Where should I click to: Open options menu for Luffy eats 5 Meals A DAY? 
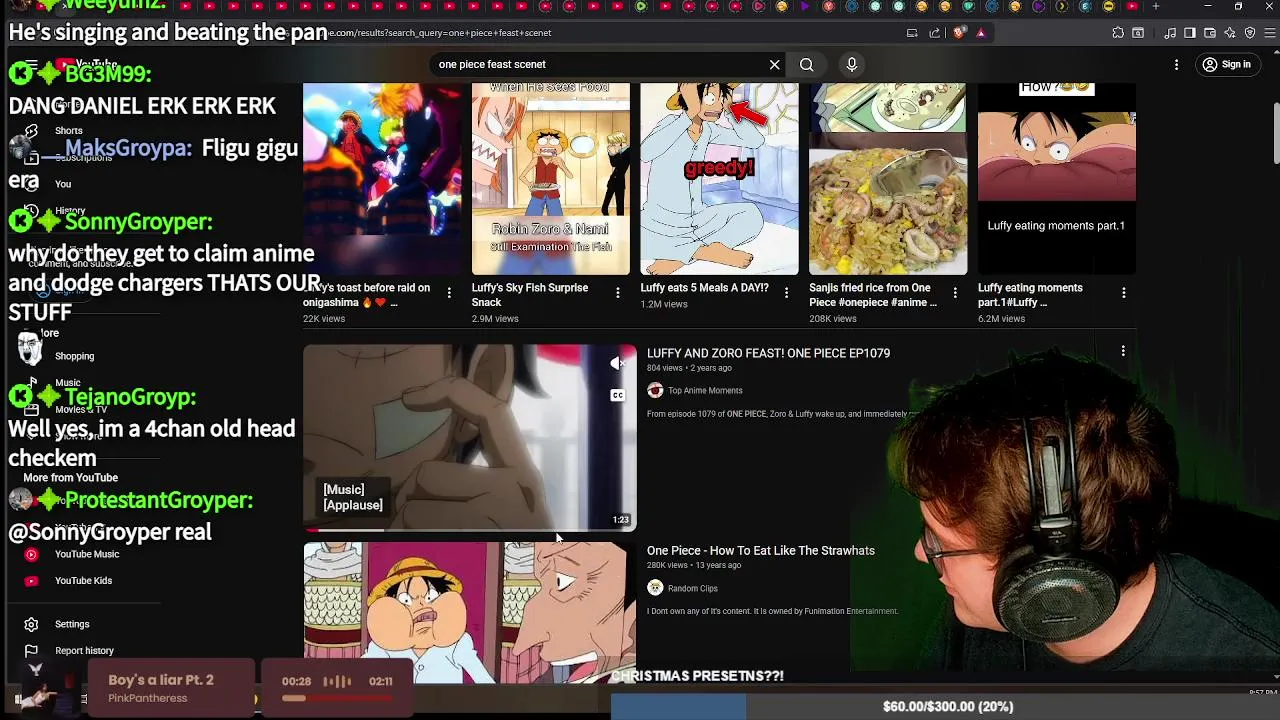coord(786,293)
